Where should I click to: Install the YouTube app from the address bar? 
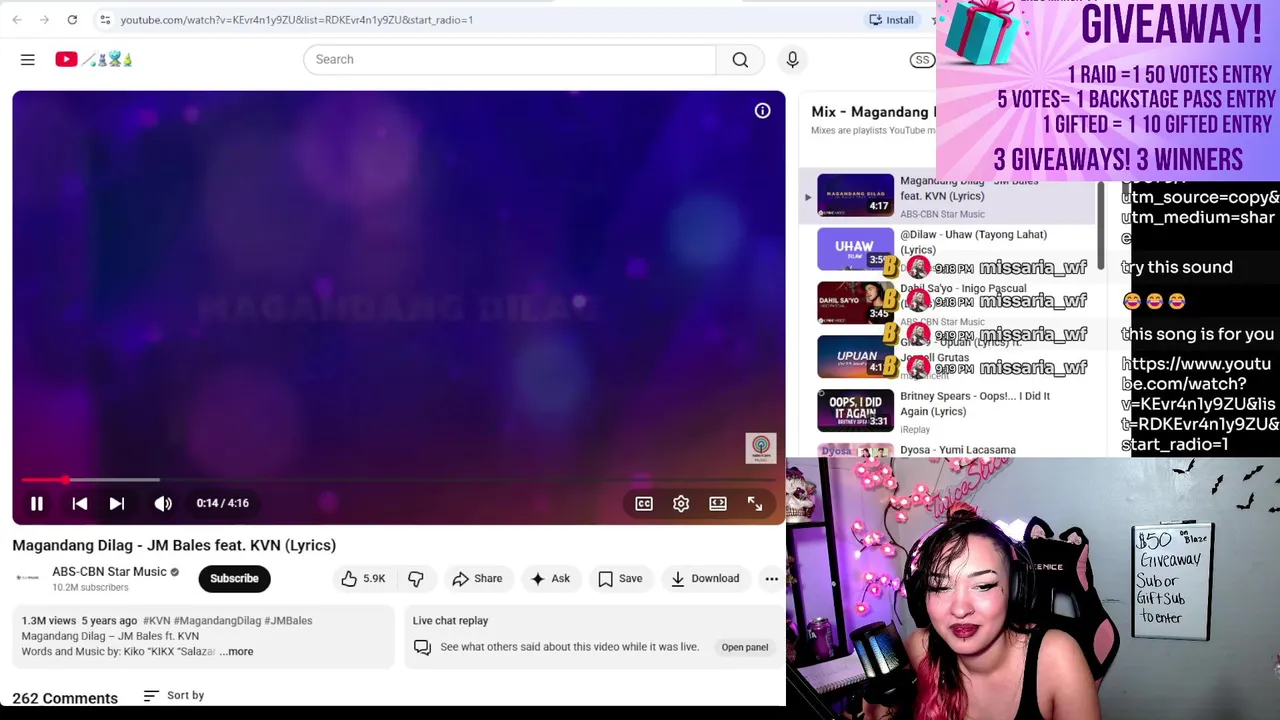click(x=891, y=20)
